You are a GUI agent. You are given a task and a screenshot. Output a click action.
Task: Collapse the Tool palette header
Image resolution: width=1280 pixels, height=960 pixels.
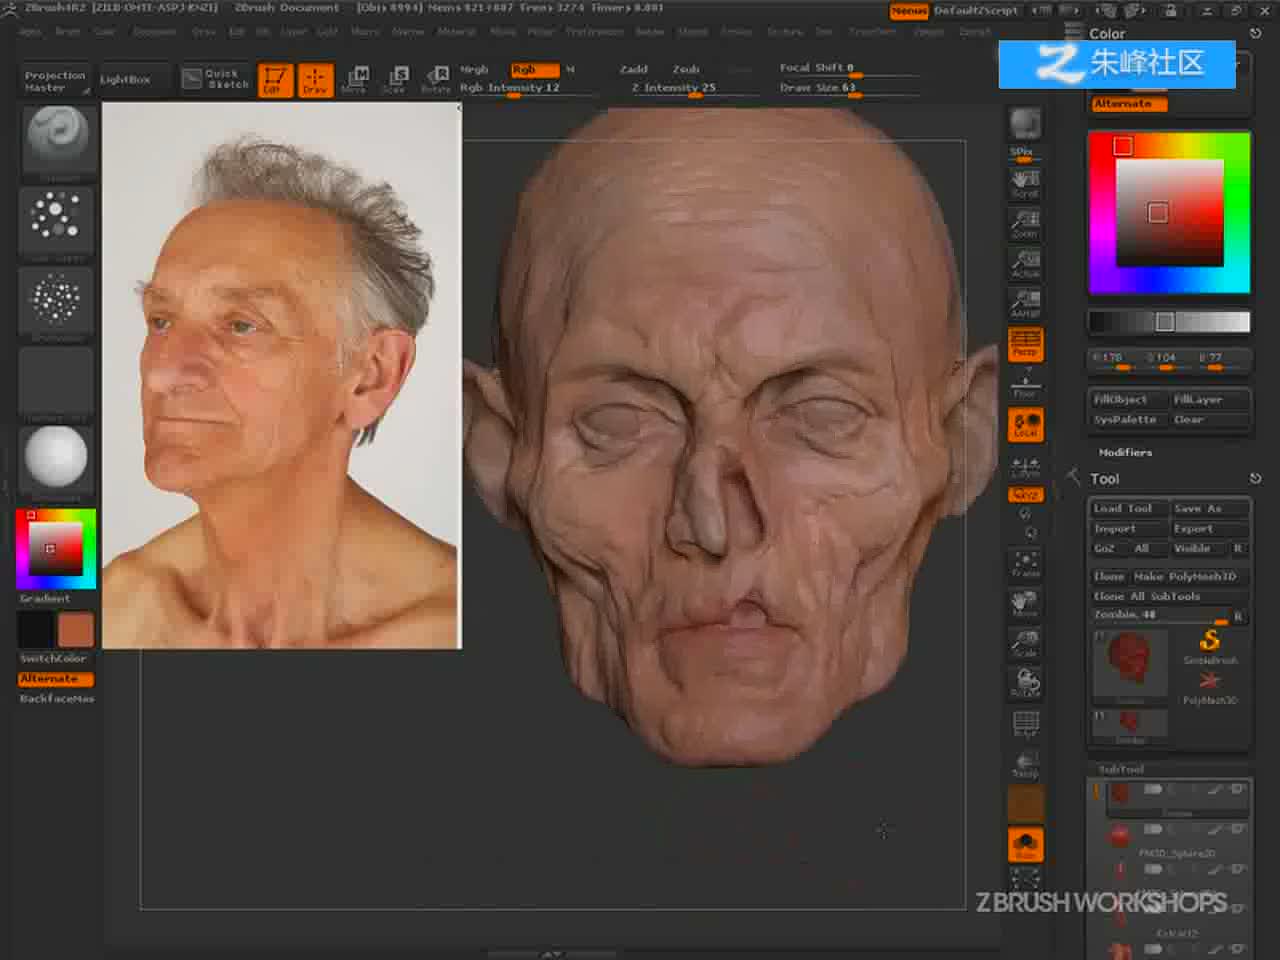click(x=1104, y=479)
